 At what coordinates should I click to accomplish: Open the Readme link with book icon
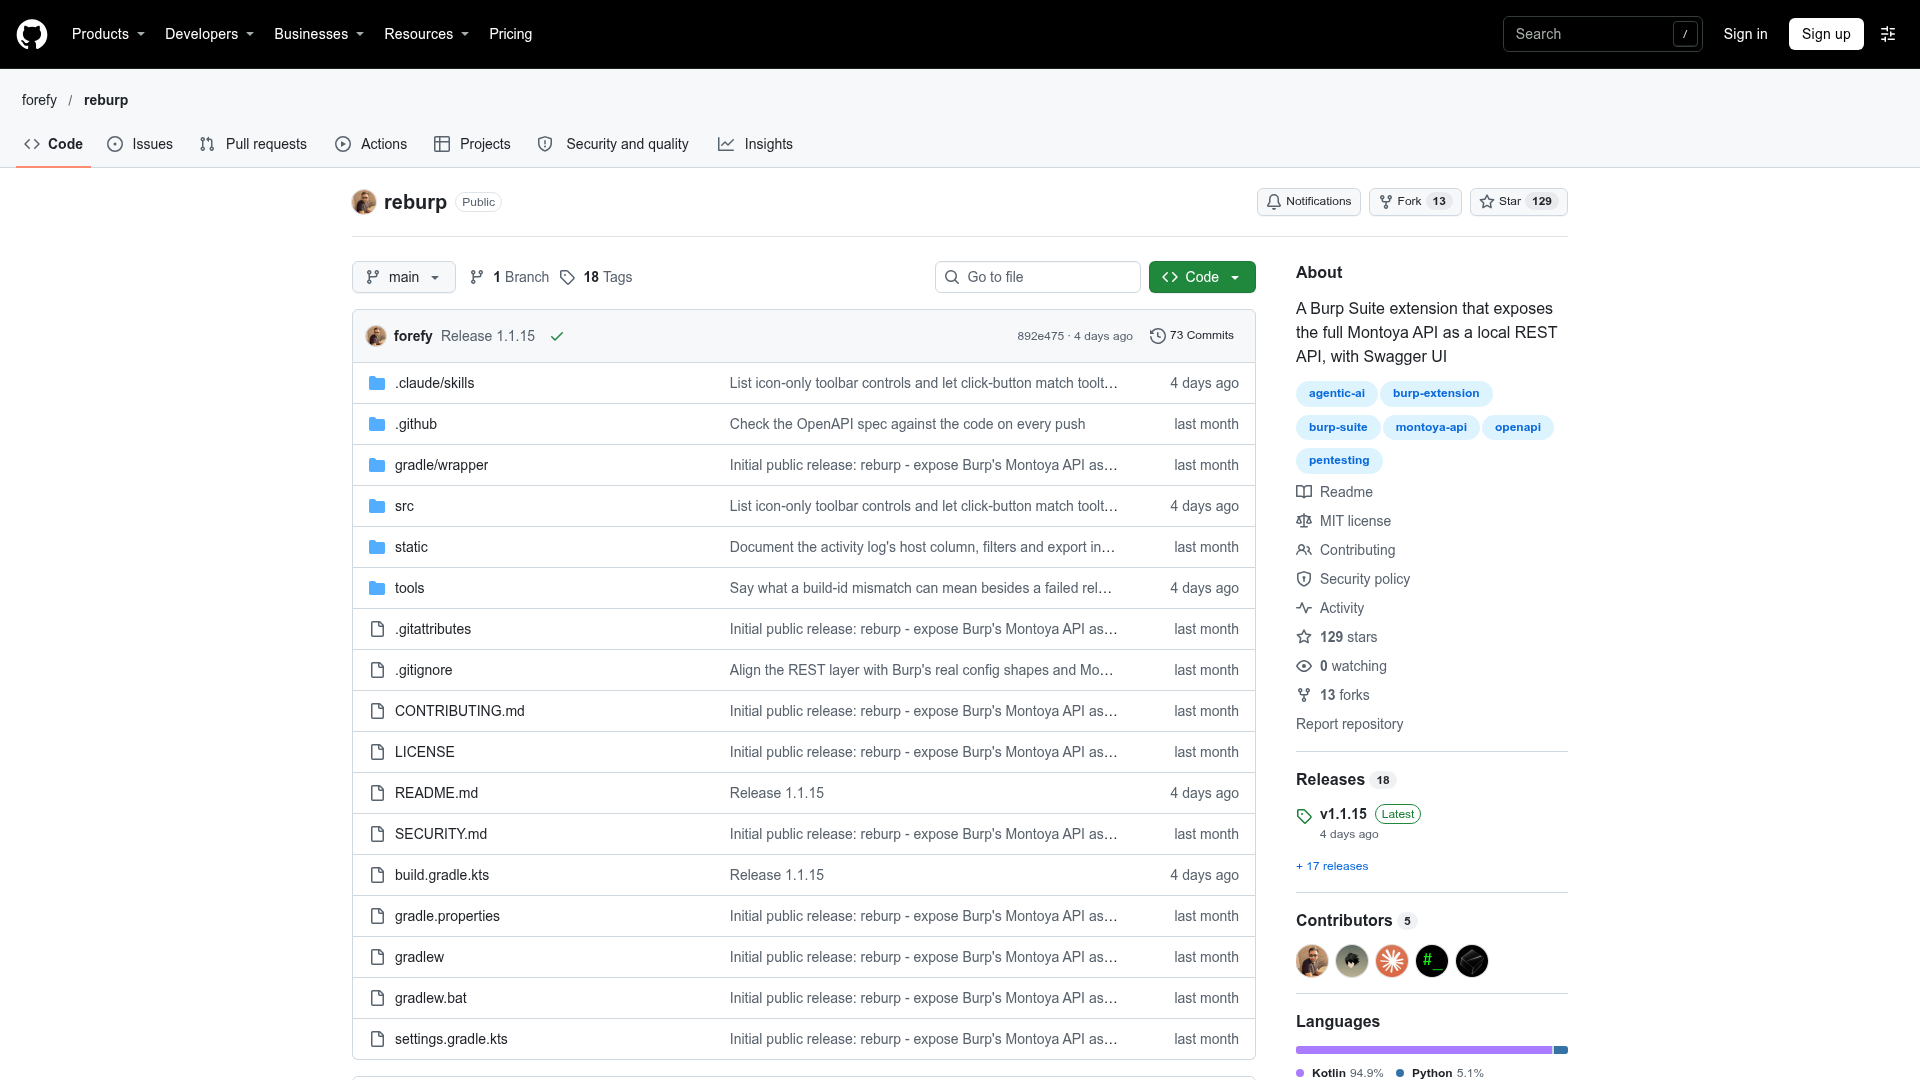pyautogui.click(x=1335, y=492)
